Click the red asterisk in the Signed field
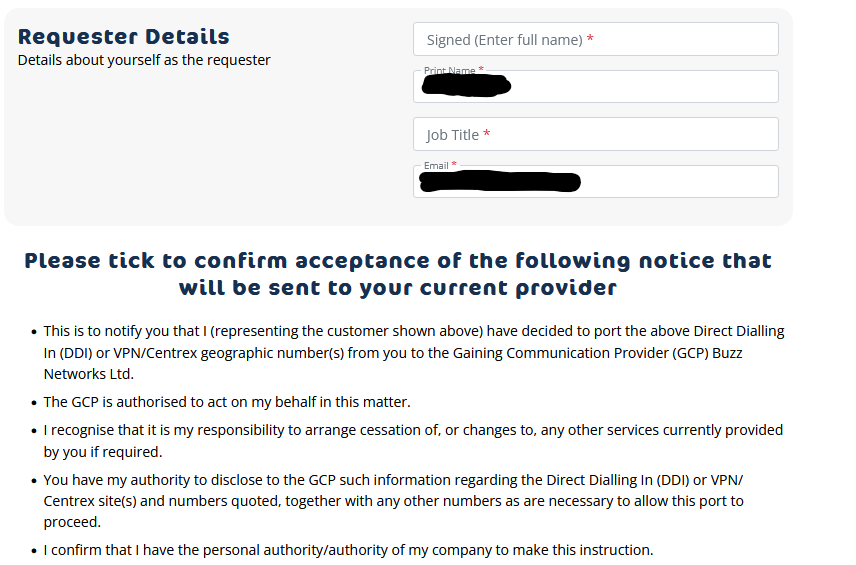 [590, 40]
